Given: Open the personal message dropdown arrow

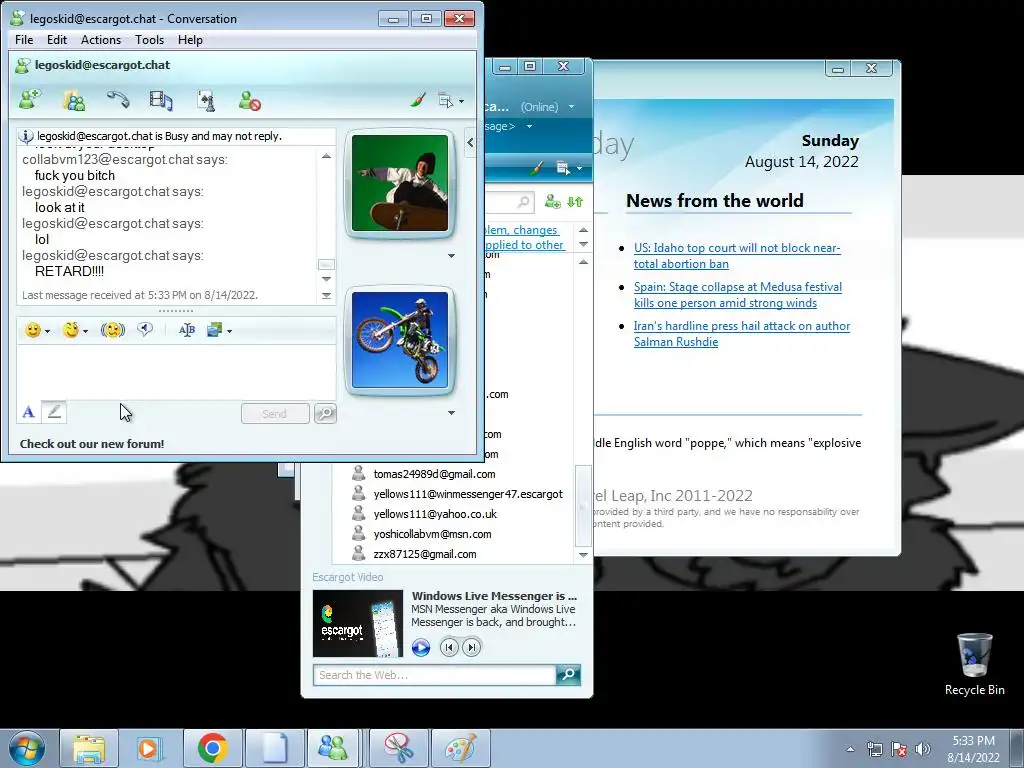Looking at the screenshot, I should (x=529, y=126).
